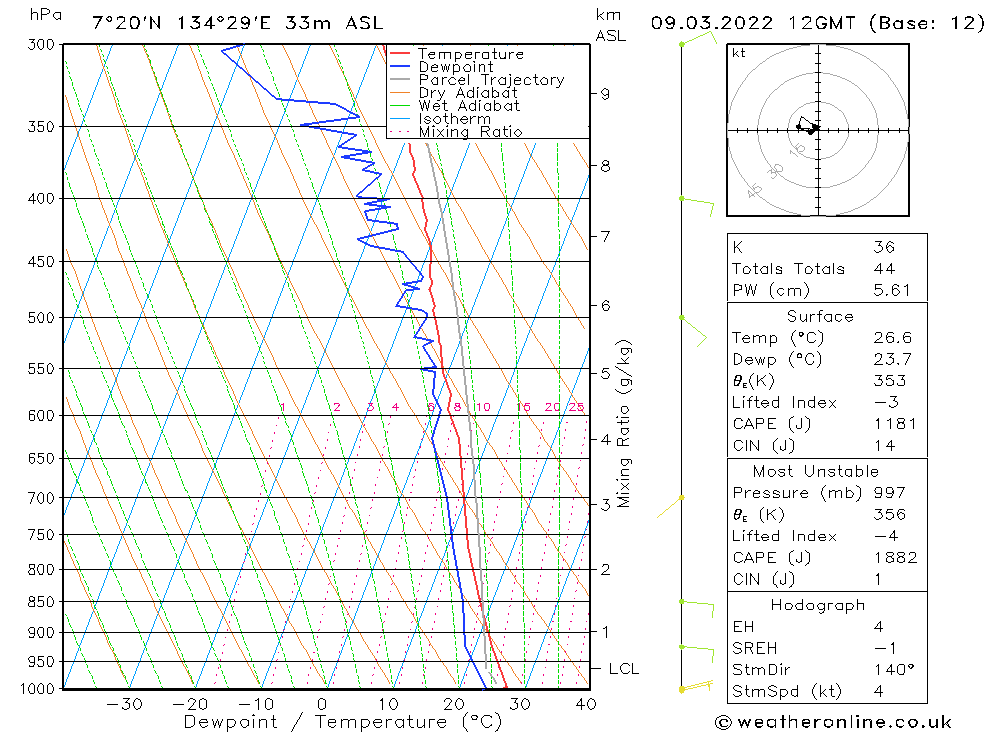Click the surface Dewp value 23.7
This screenshot has height=733, width=1000.
click(x=892, y=359)
